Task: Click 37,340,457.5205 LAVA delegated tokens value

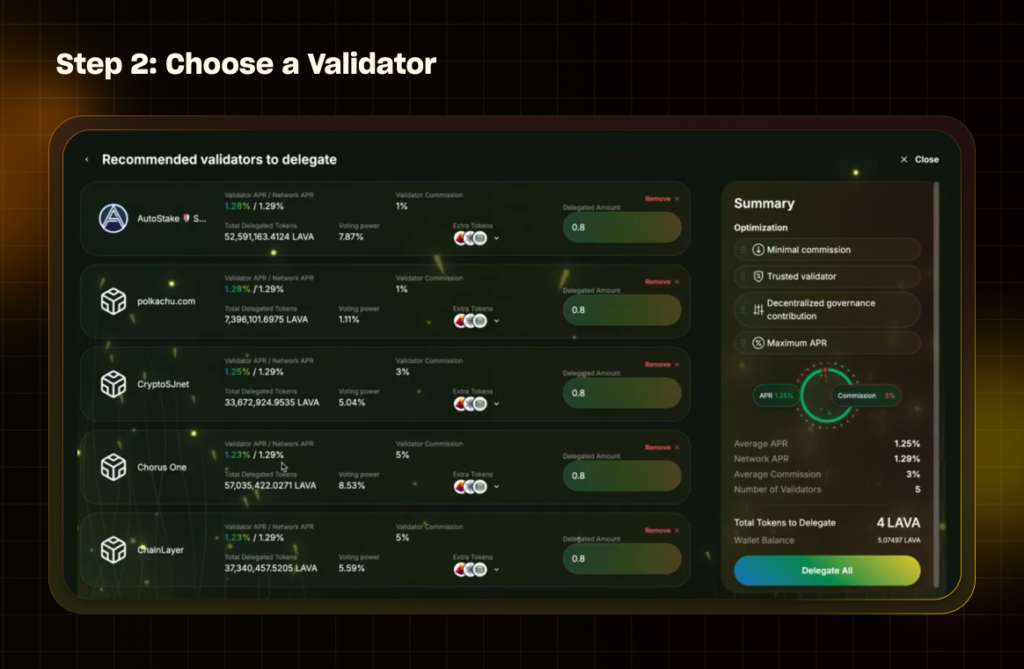Action: [x=271, y=568]
